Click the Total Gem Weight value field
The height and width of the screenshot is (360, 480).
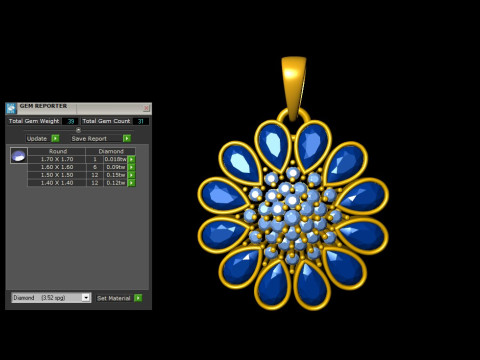pyautogui.click(x=70, y=121)
